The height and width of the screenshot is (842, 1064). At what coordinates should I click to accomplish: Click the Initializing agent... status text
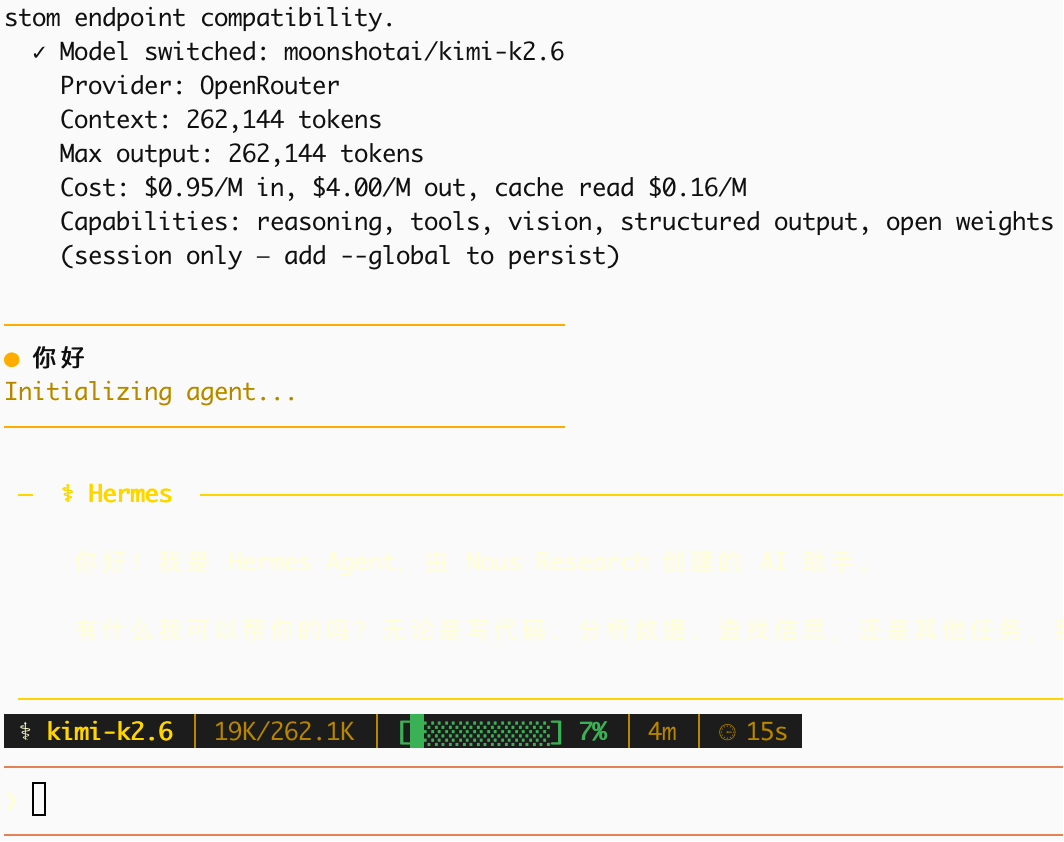pos(150,392)
